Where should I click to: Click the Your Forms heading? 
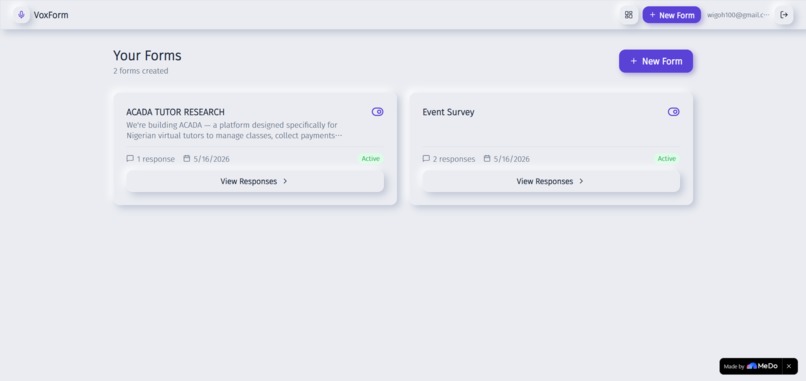tap(147, 56)
